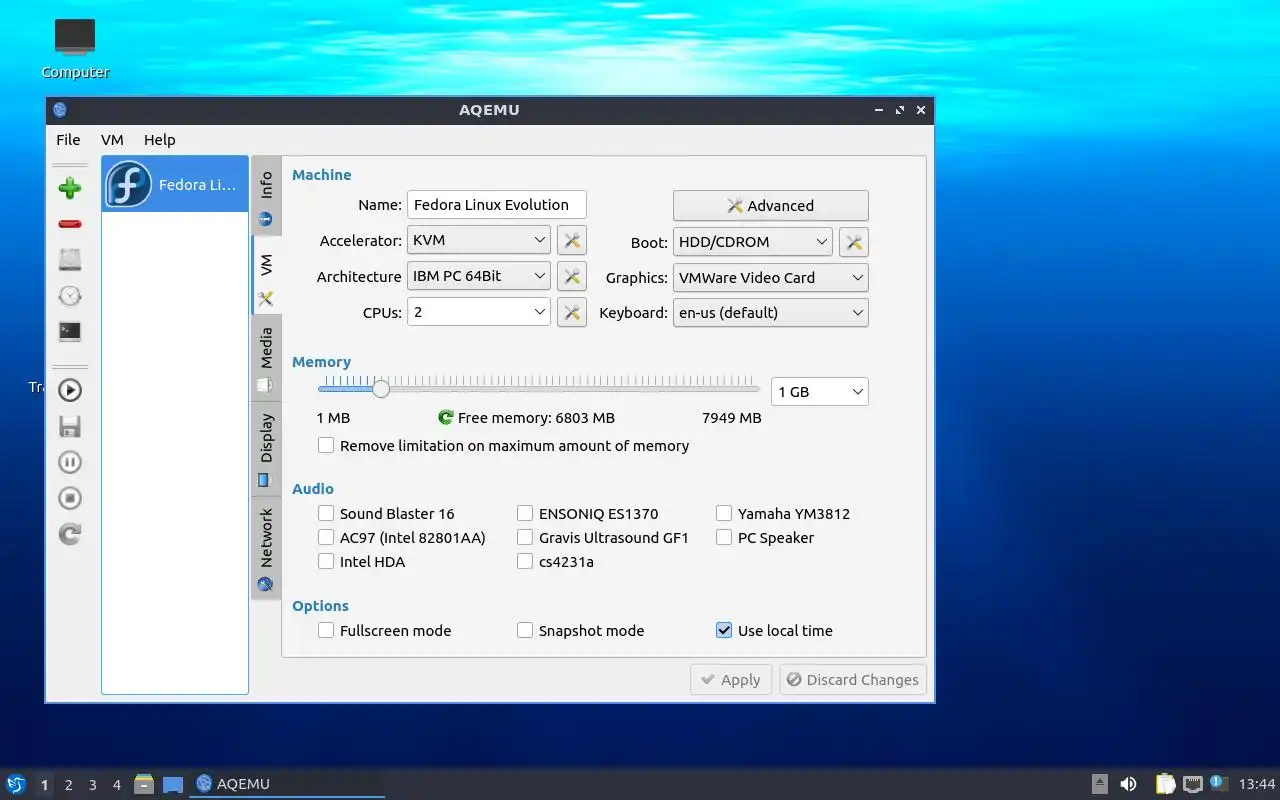Switch to the Network side tab
The image size is (1280, 800).
coord(266,548)
